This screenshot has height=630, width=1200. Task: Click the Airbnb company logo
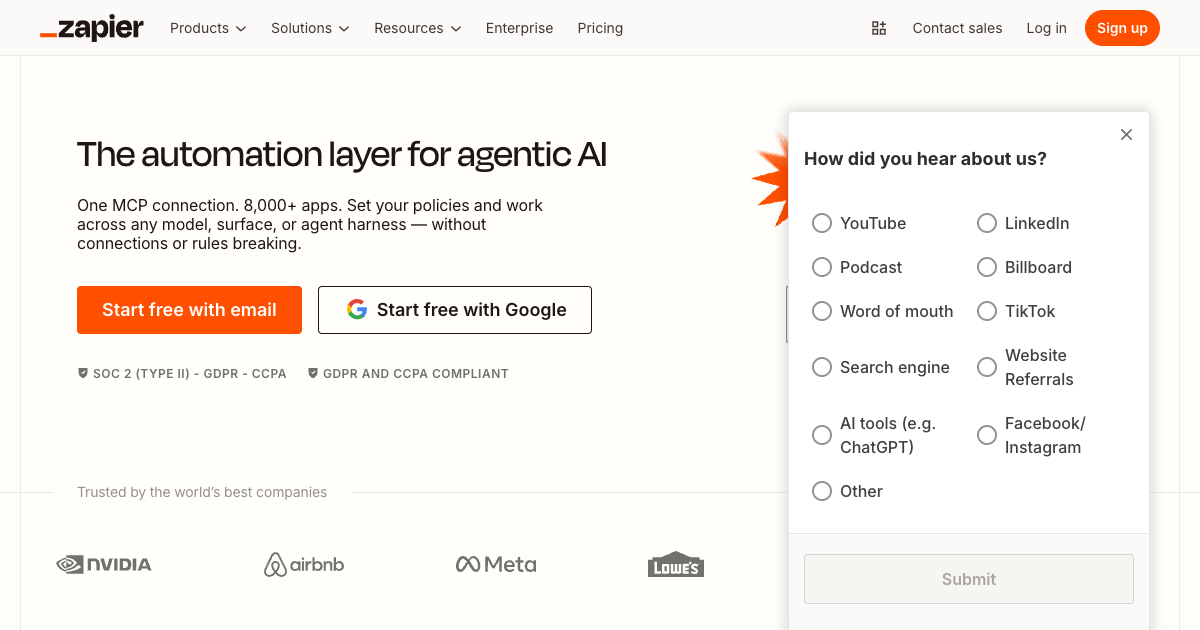tap(303, 564)
